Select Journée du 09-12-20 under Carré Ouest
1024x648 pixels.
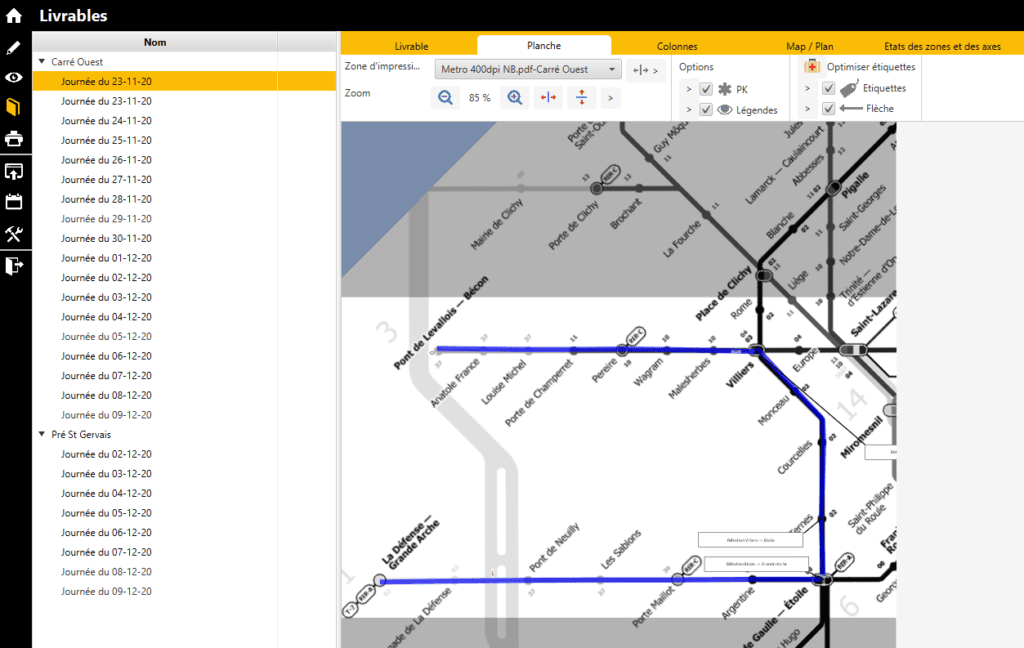106,415
